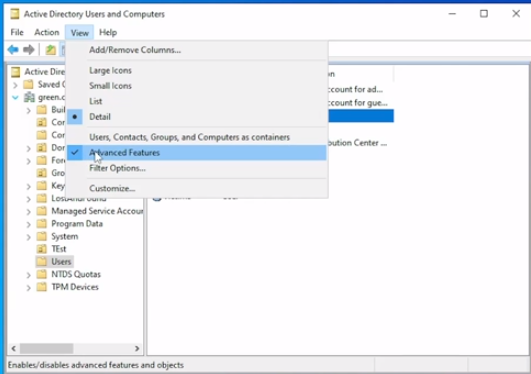Expand the Keys folder arrow

(x=29, y=186)
